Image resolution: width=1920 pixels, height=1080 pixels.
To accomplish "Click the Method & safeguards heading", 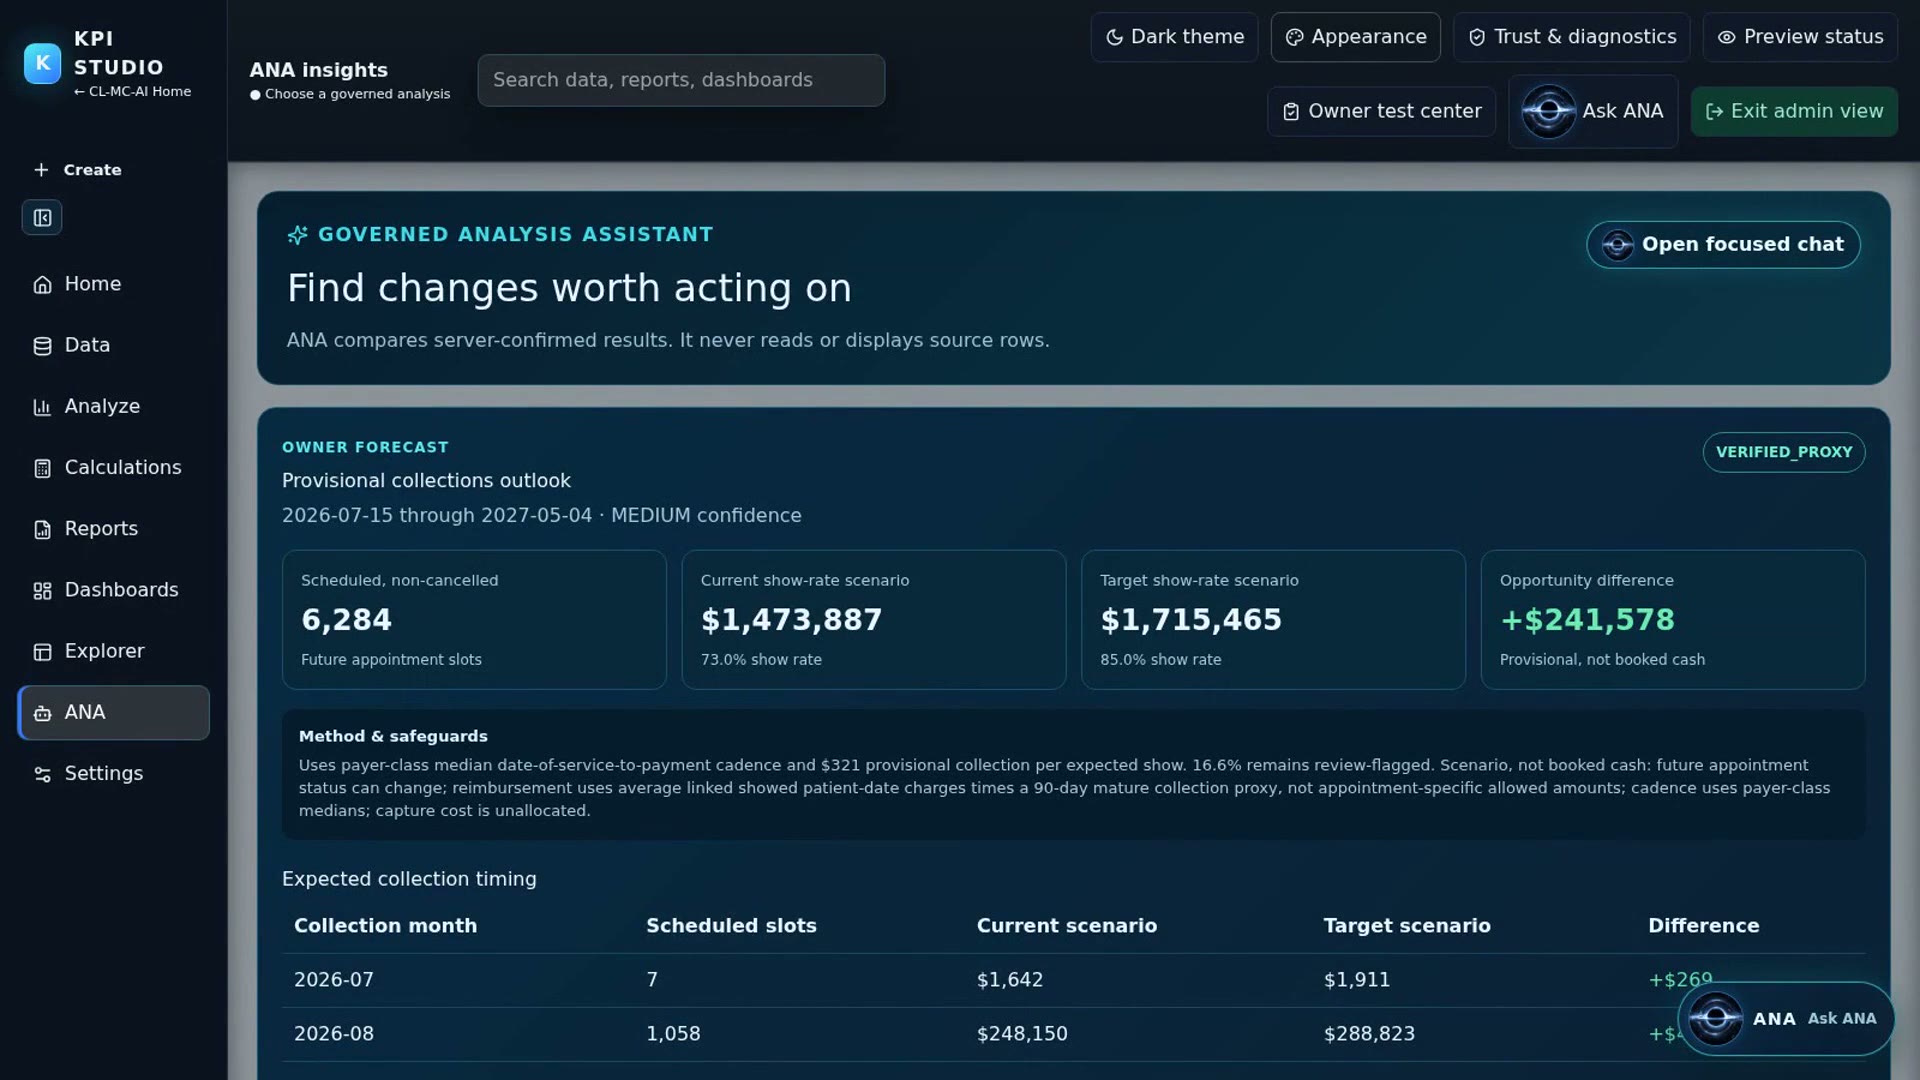I will (393, 736).
